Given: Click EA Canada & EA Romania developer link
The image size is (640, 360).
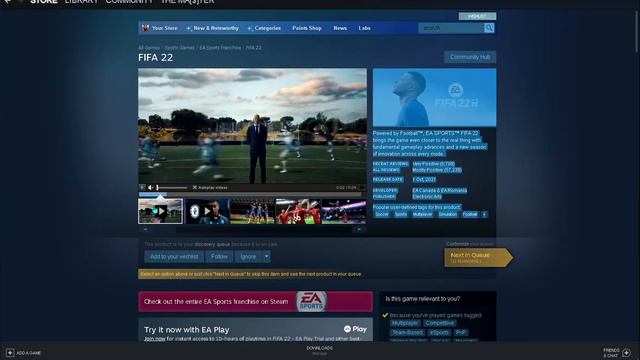Looking at the screenshot, I should pos(440,190).
